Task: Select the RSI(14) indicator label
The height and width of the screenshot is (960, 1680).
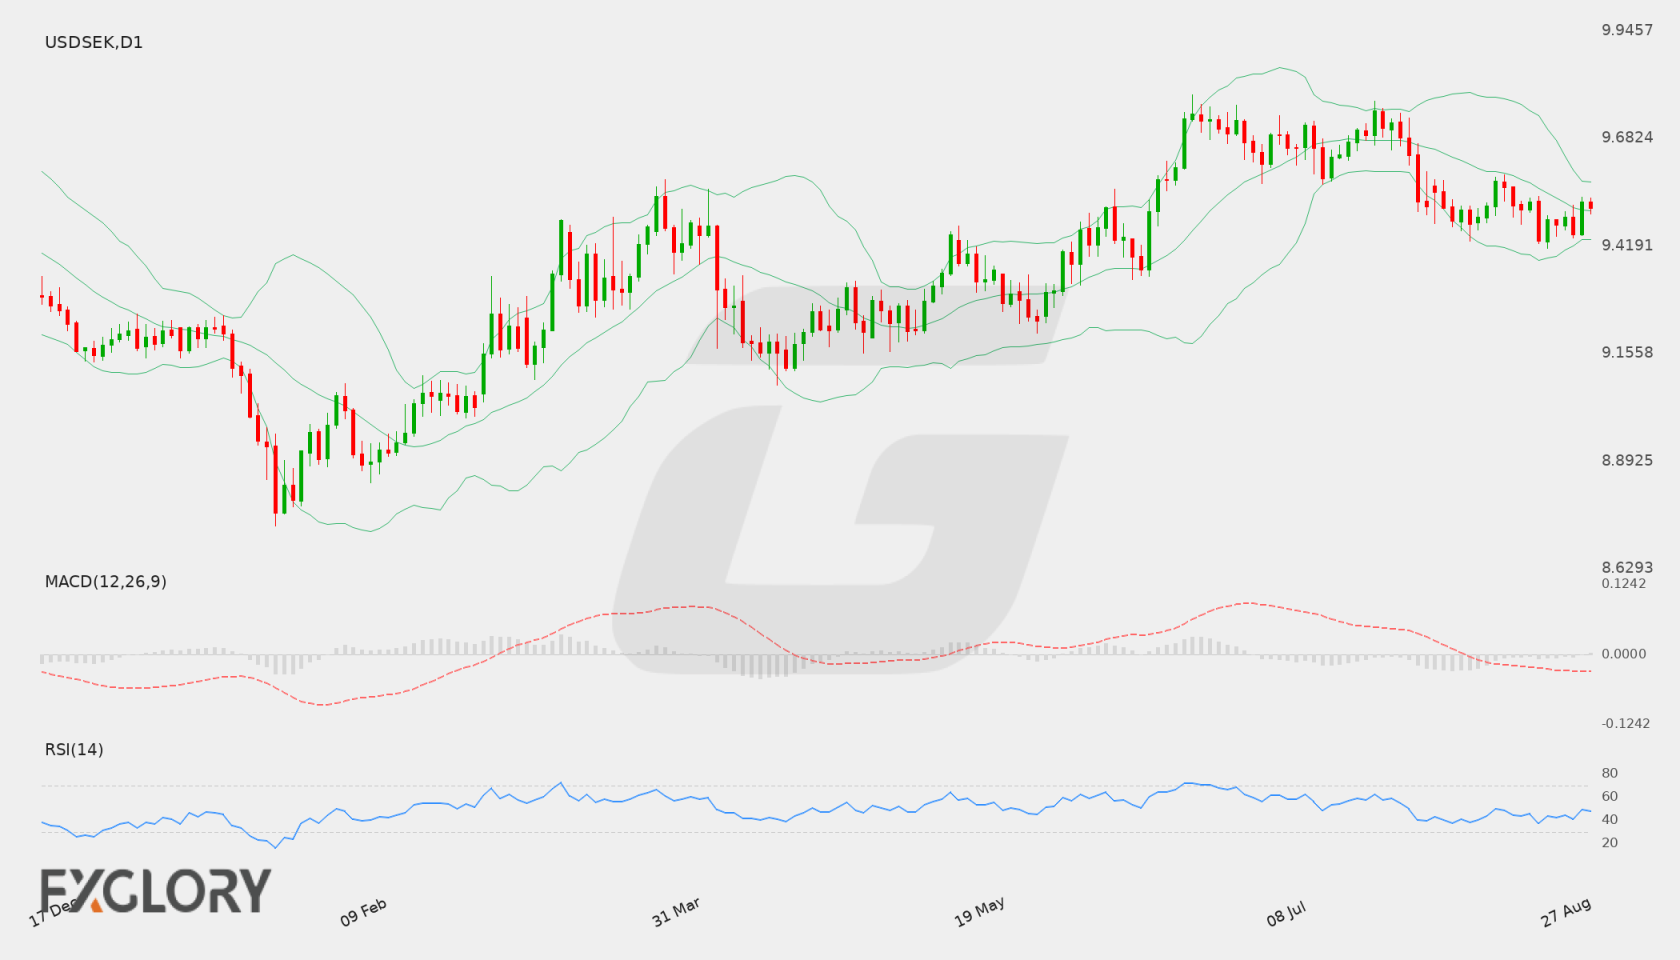Action: [x=74, y=749]
